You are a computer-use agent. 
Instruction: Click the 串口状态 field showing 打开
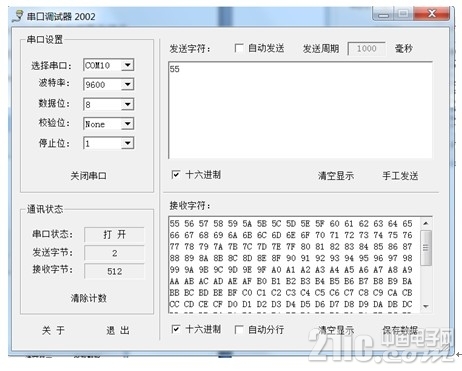pos(114,234)
